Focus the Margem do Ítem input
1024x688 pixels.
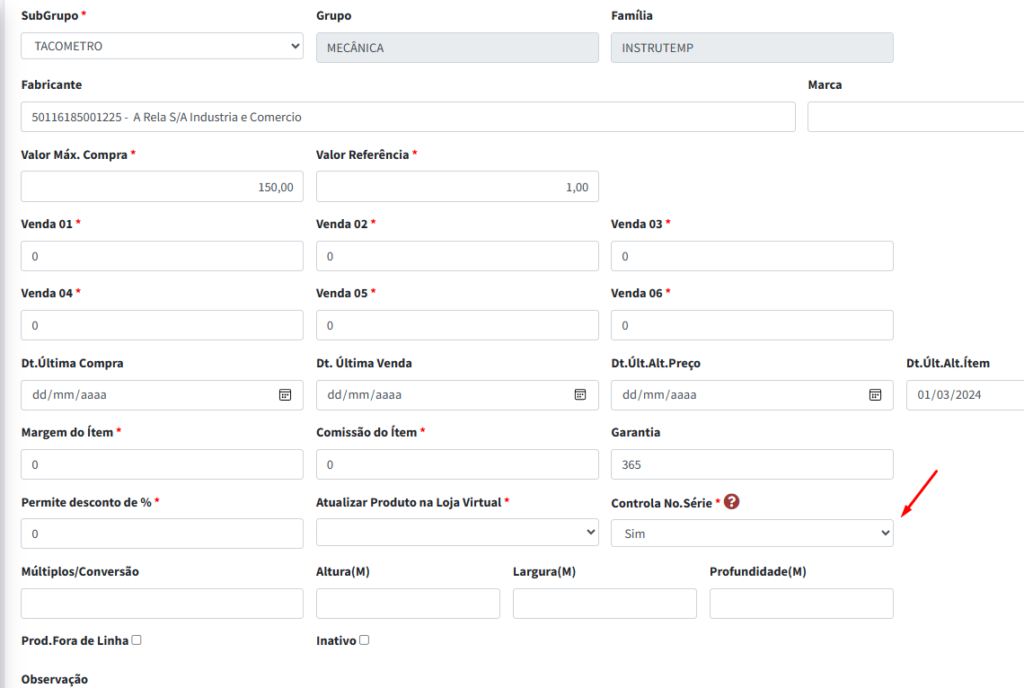162,464
